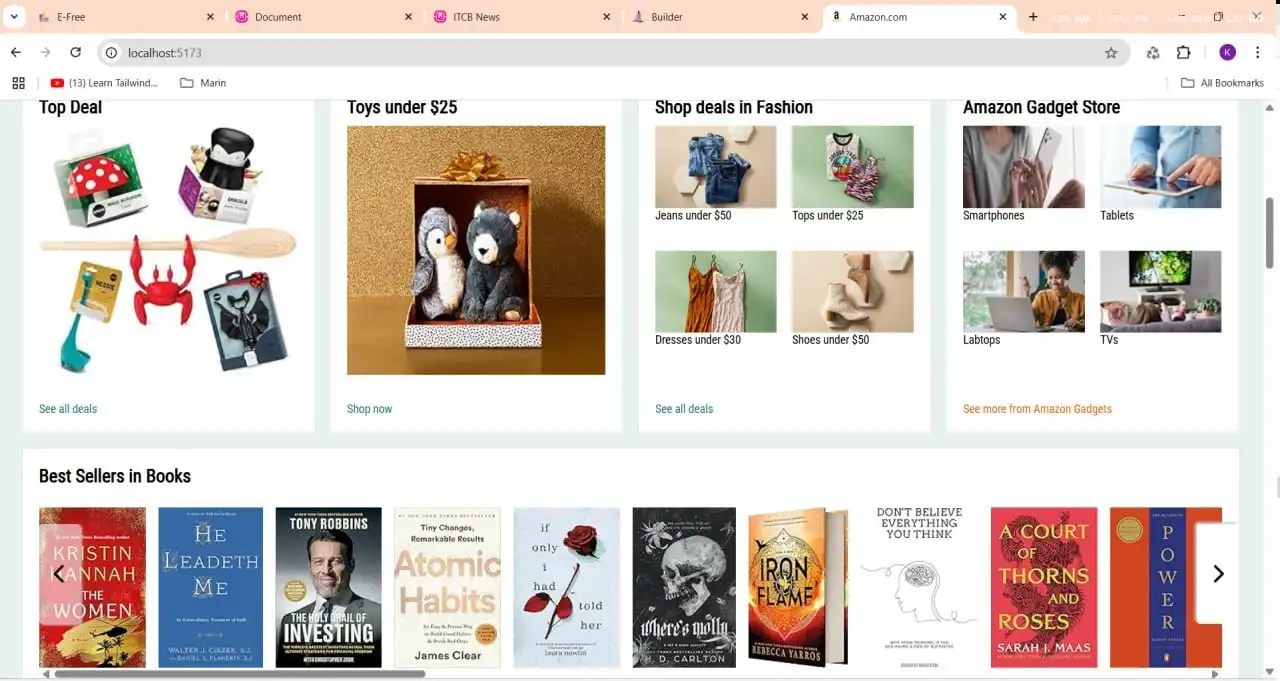Open the YouTube Learn Tailwind bookmark
Viewport: 1280px width, 681px height.
pos(104,83)
